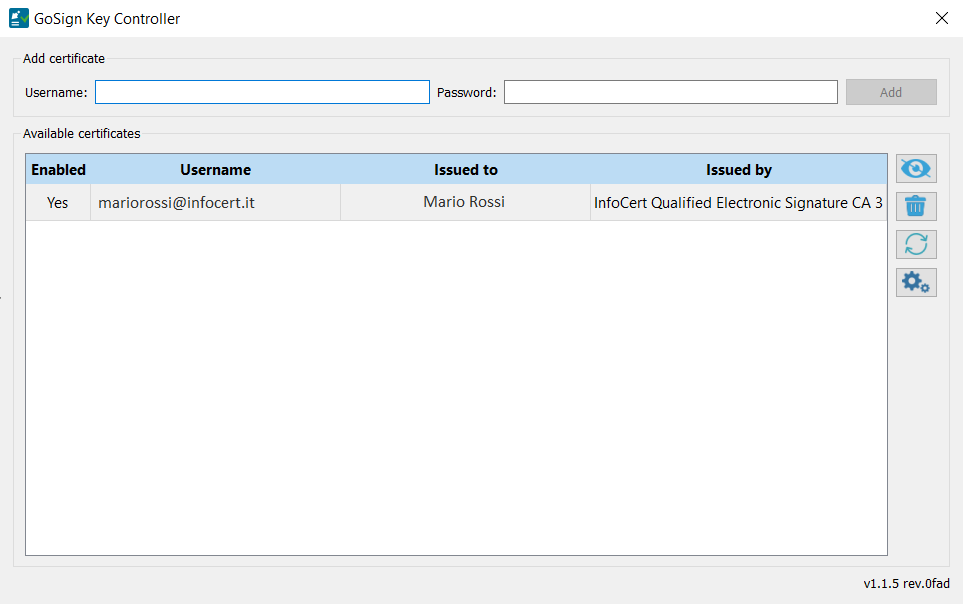Screen dimensions: 963x604
Task: Click the Mario Rossi cell
Action: [x=464, y=202]
